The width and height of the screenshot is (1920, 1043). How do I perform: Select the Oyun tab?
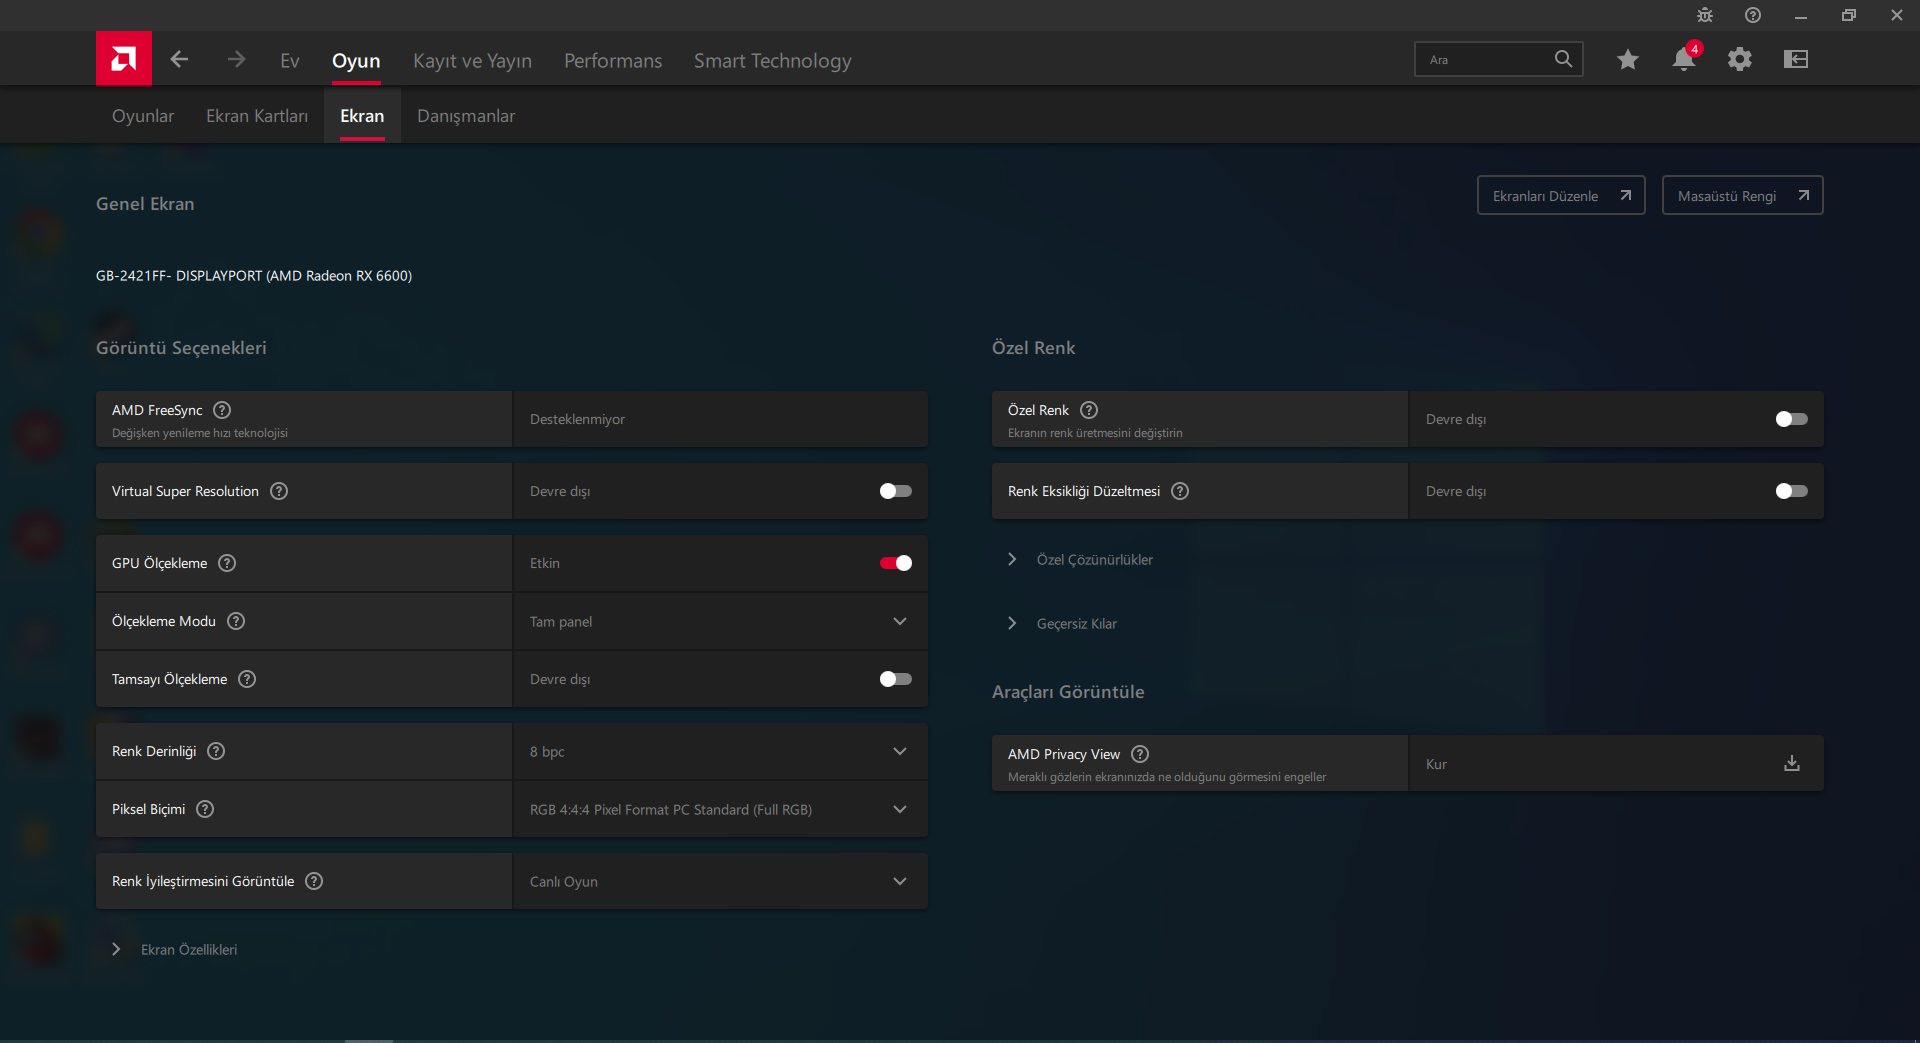click(356, 61)
